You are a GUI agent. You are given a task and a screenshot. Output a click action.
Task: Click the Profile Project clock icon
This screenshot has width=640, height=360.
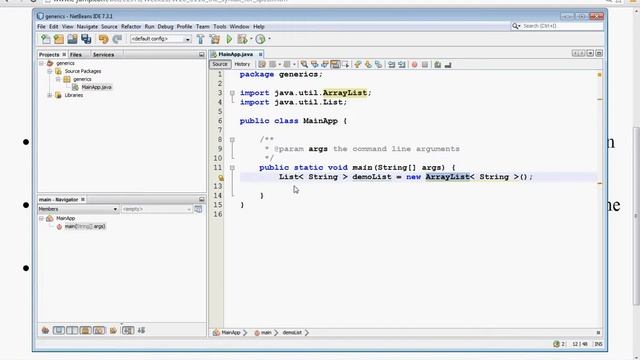tap(260, 39)
